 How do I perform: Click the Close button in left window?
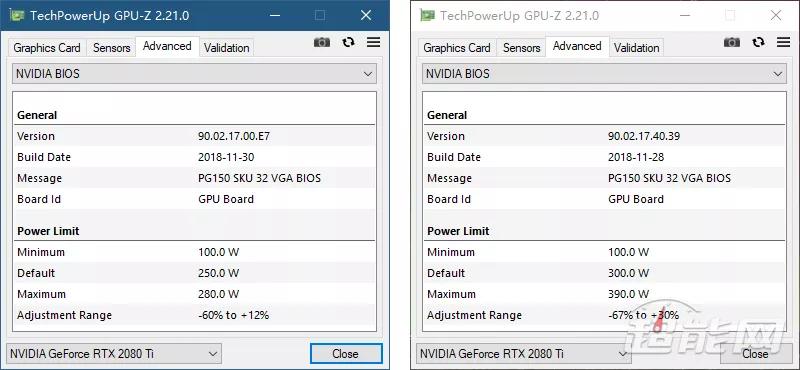(x=346, y=354)
